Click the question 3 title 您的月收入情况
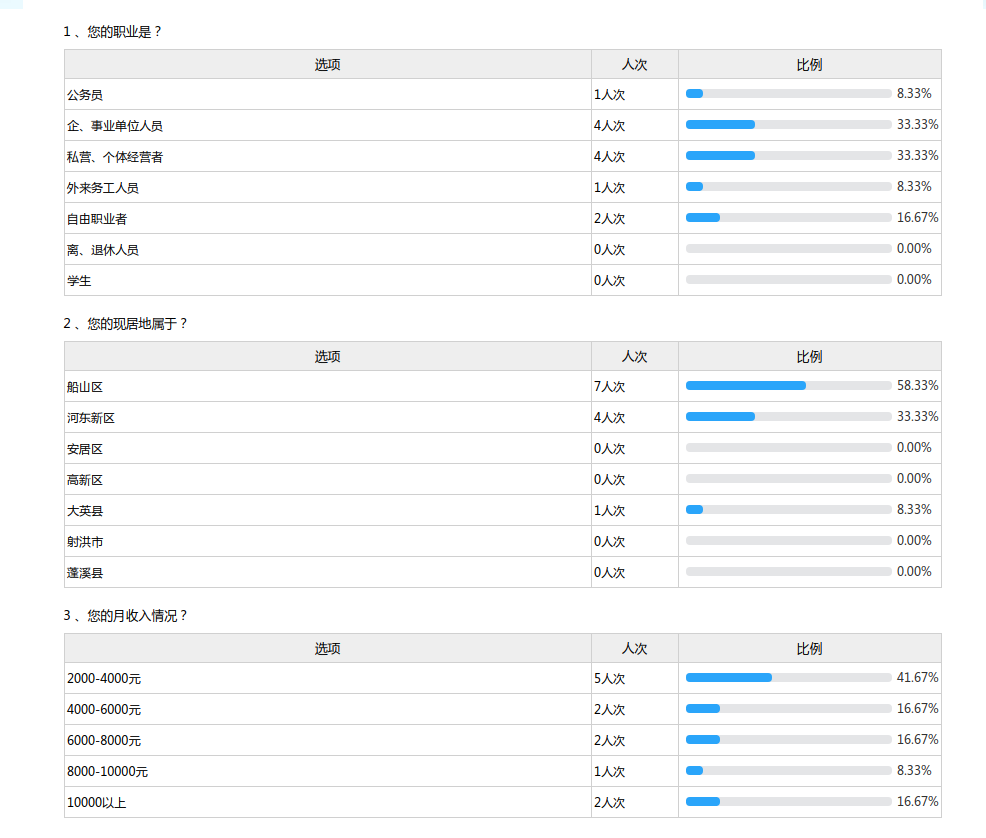 126,616
